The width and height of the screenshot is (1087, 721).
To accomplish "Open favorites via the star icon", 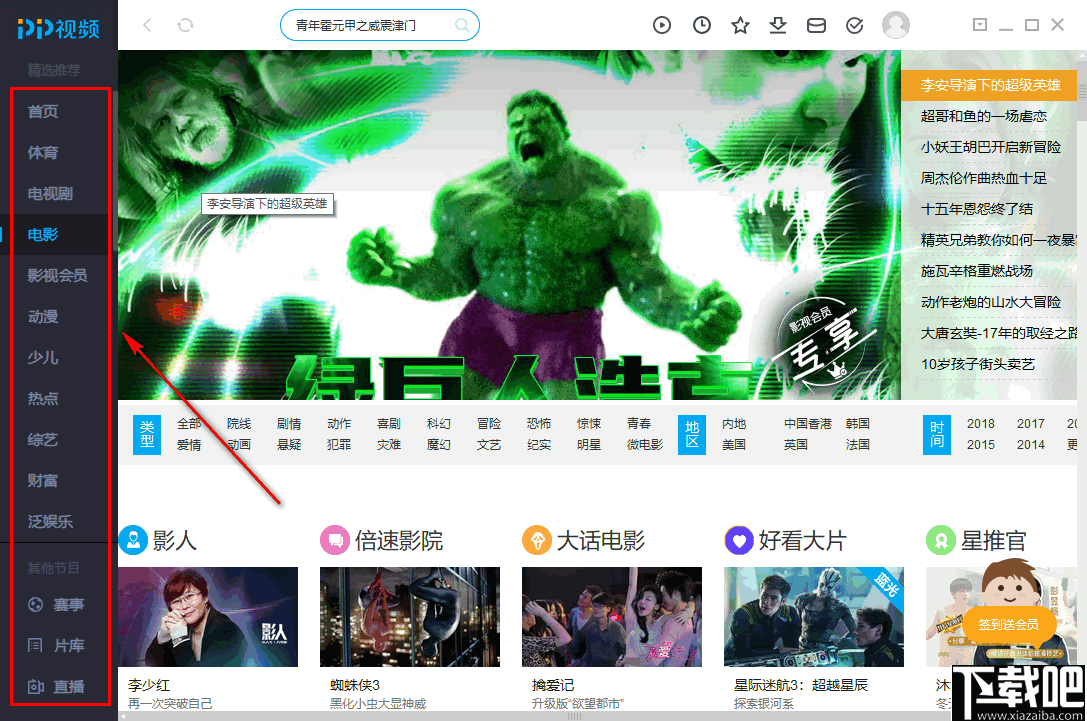I will (740, 25).
